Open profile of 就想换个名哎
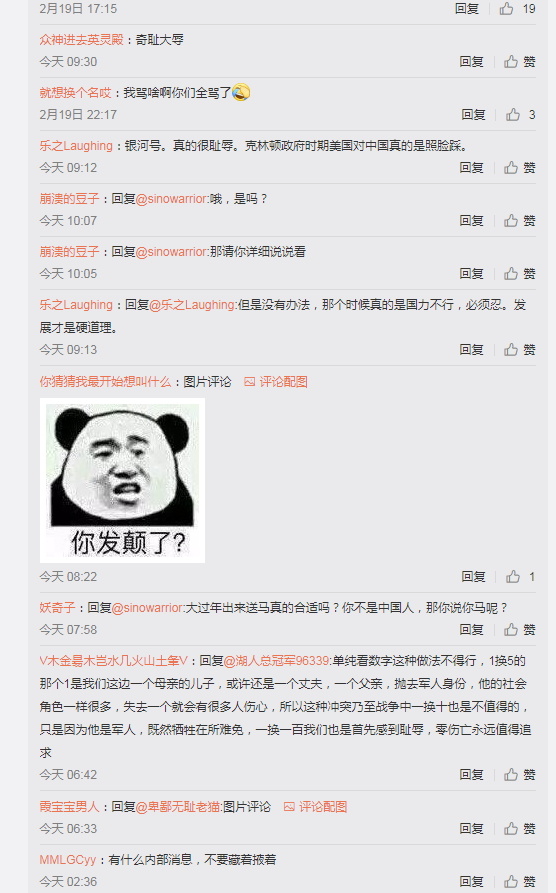The height and width of the screenshot is (893, 556). point(75,93)
